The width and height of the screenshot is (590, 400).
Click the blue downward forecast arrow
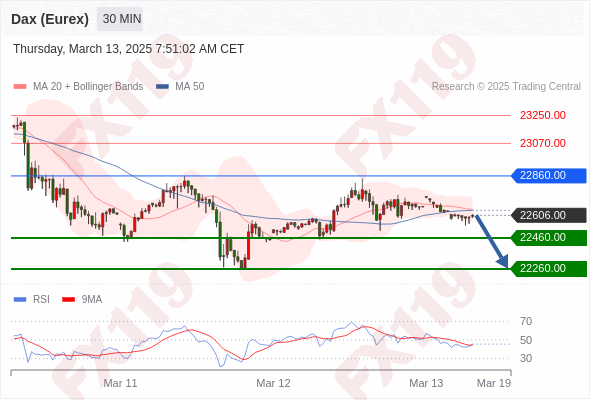coord(492,241)
